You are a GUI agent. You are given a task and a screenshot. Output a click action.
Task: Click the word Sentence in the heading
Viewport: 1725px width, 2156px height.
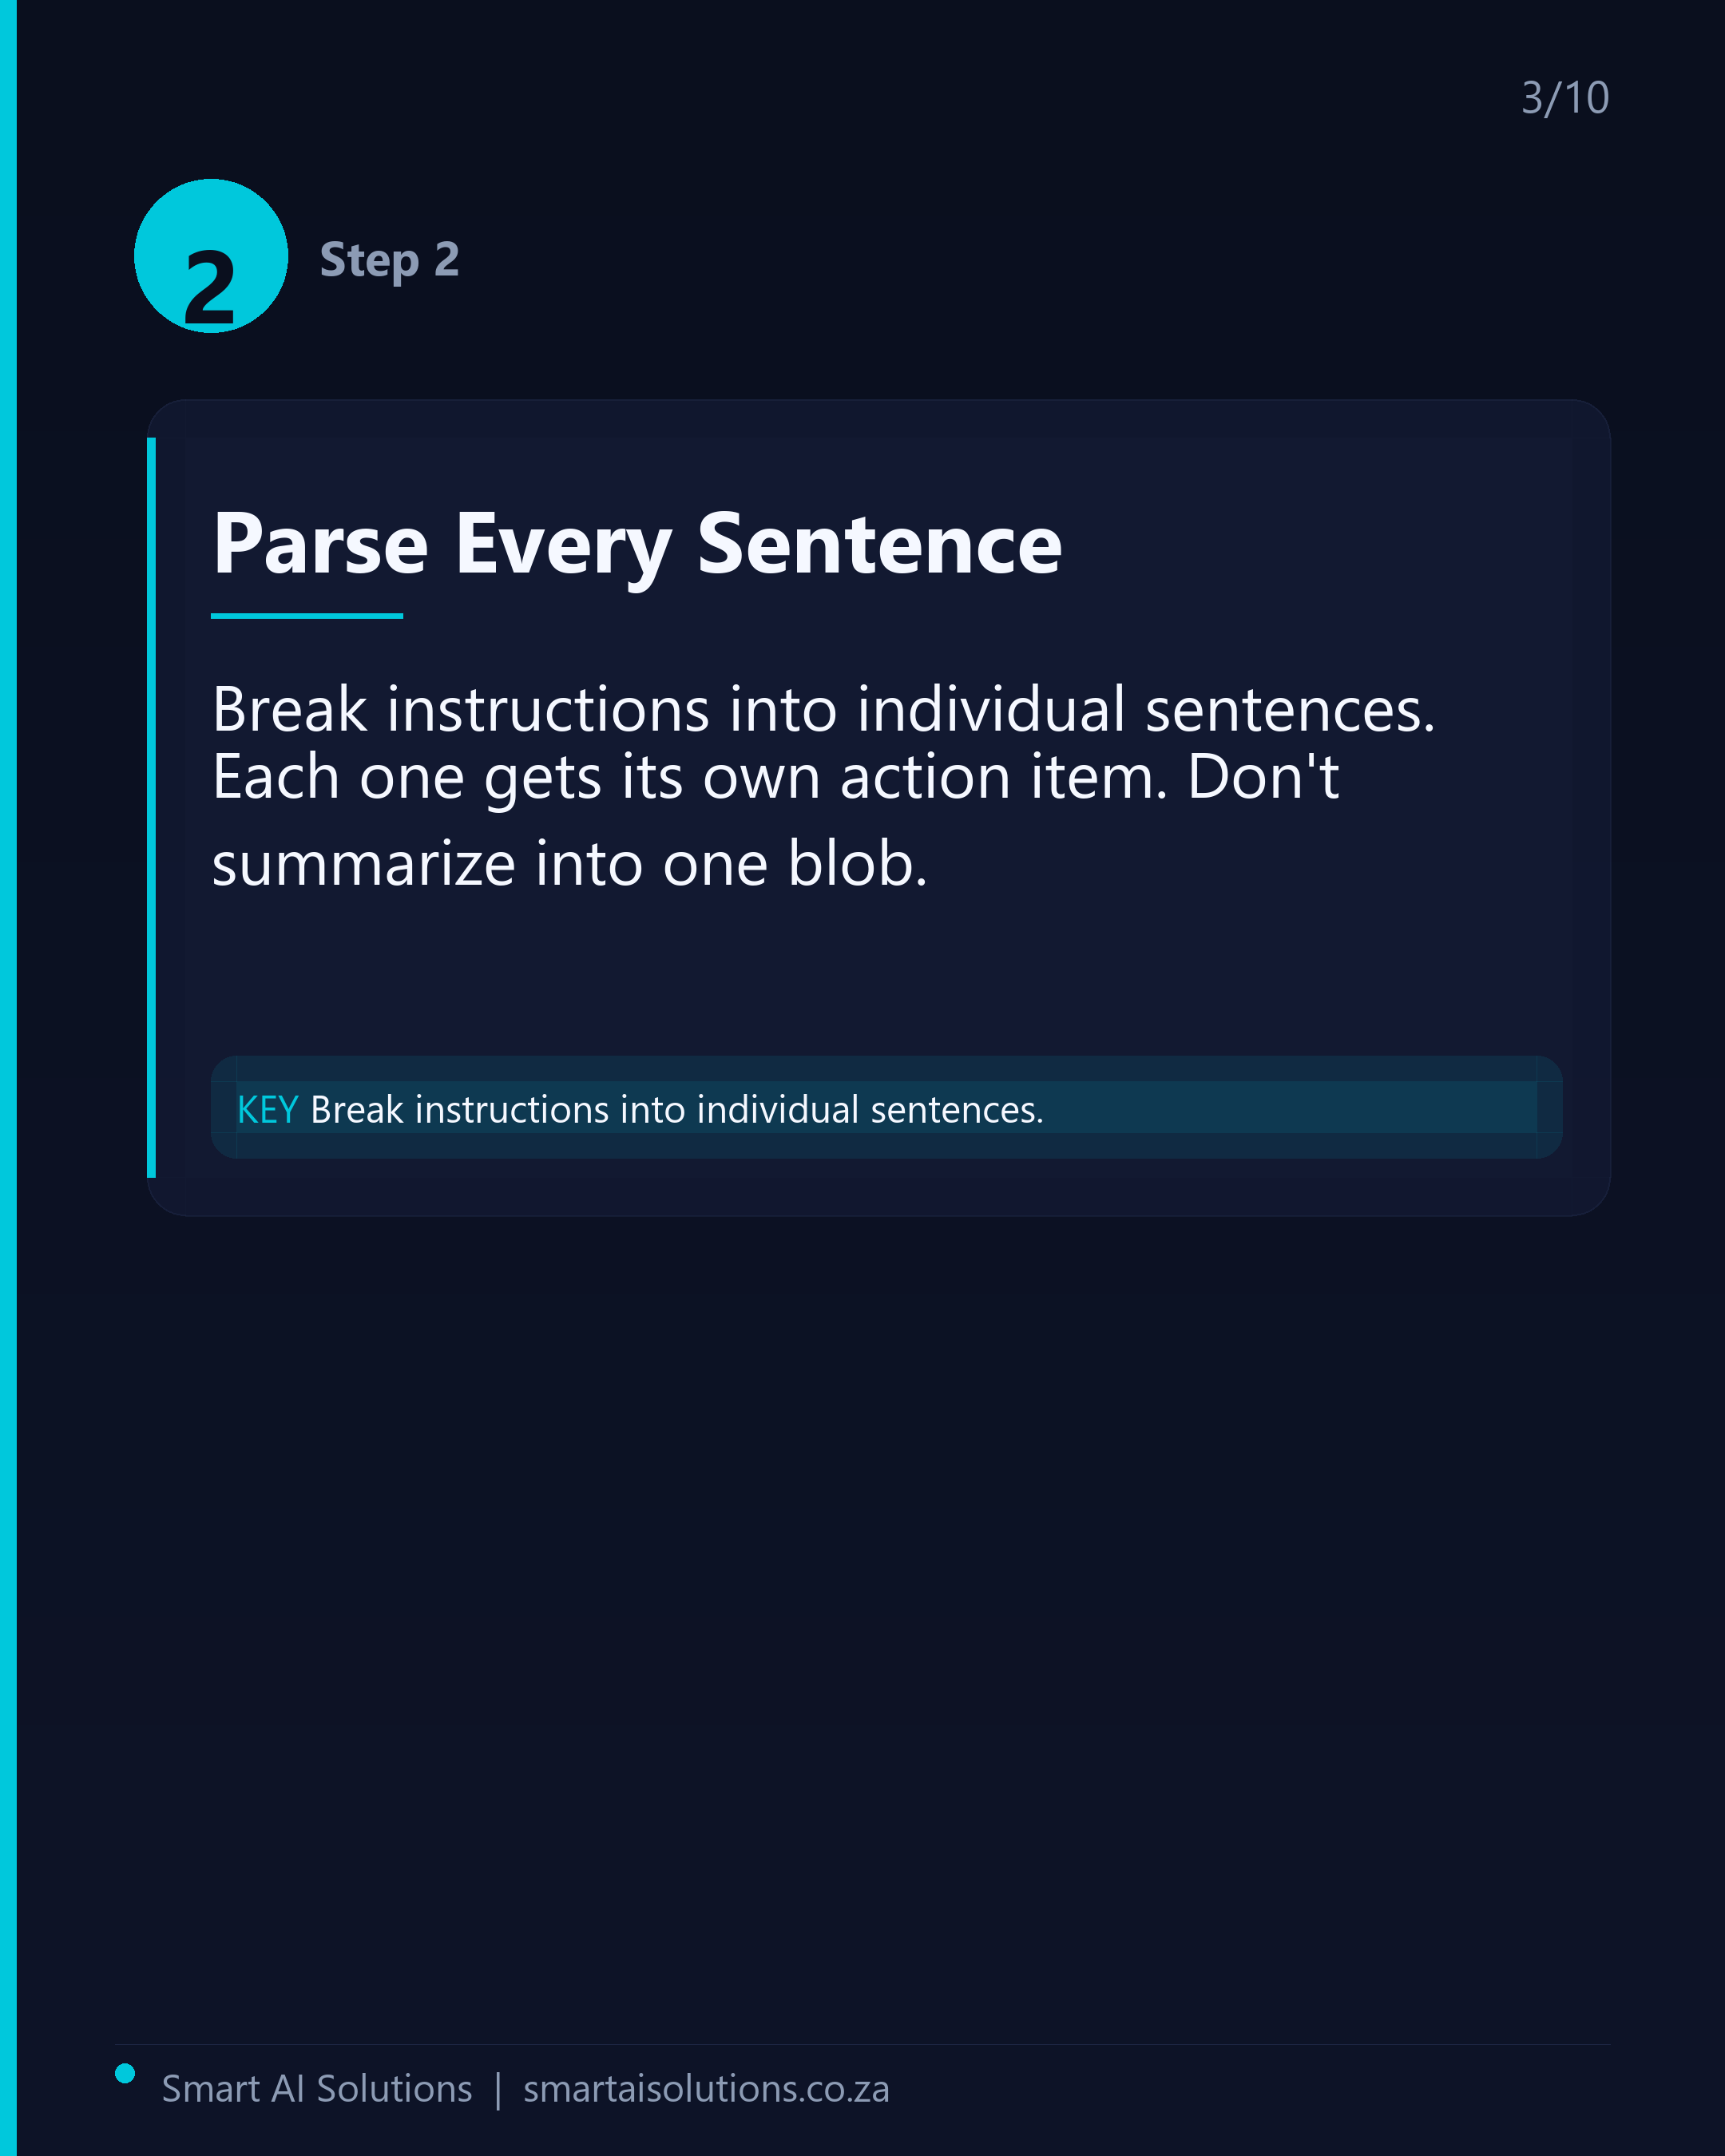coord(879,544)
